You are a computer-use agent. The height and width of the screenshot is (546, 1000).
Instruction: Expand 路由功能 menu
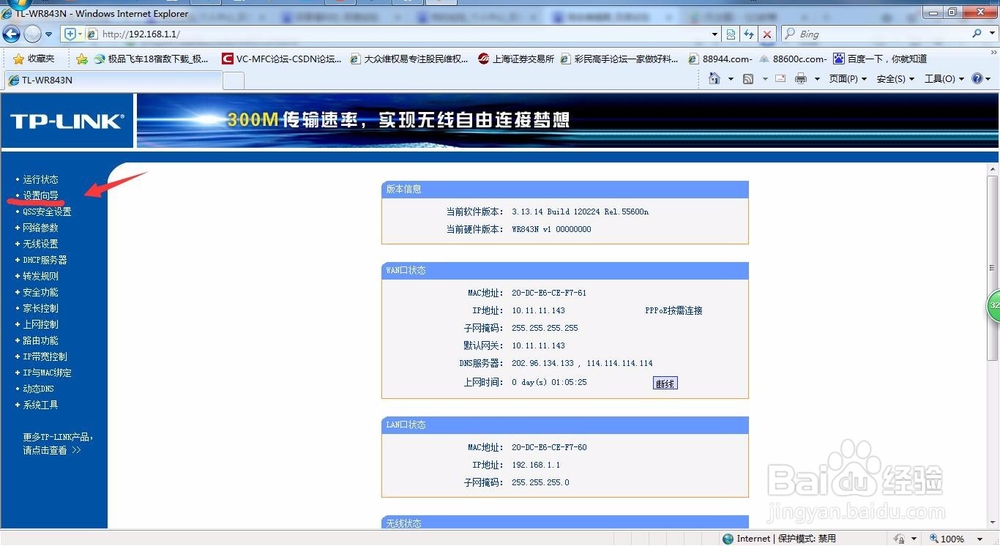(40, 341)
